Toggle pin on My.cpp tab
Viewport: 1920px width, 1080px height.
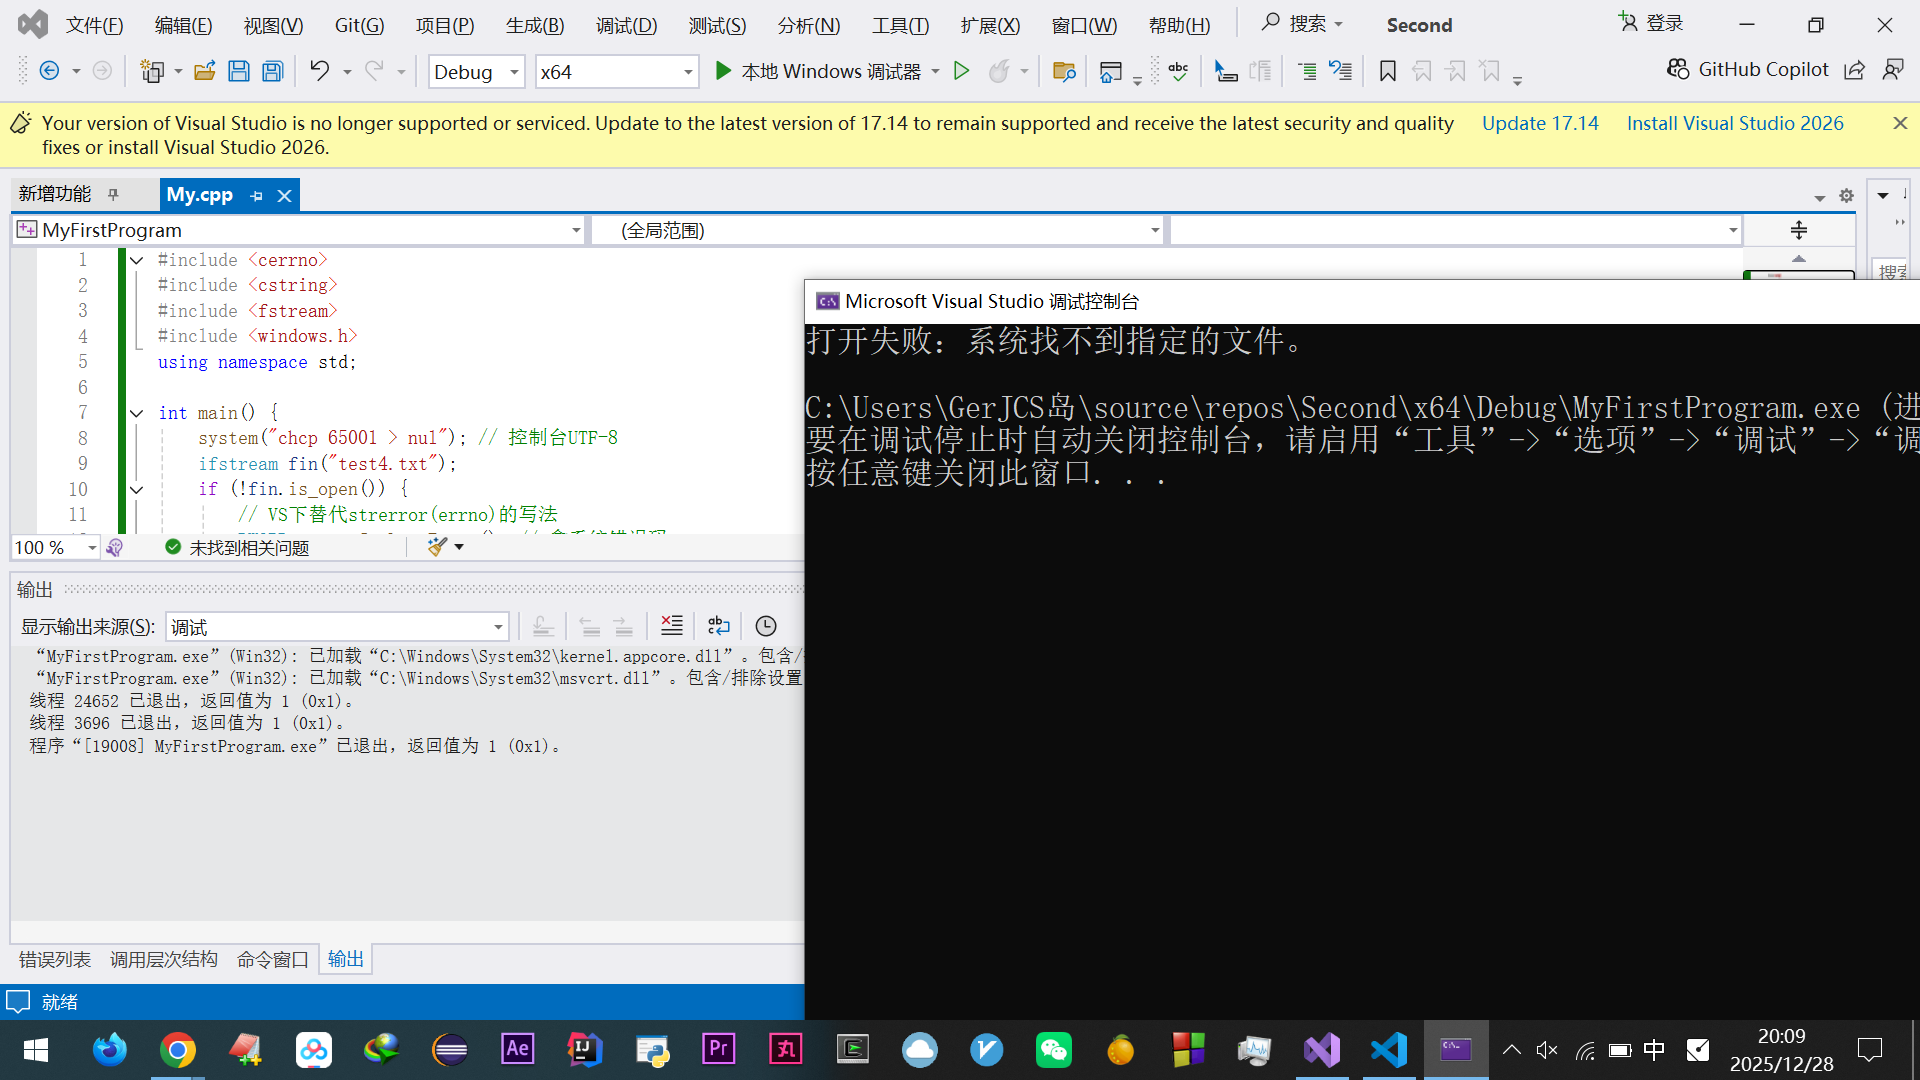click(257, 196)
